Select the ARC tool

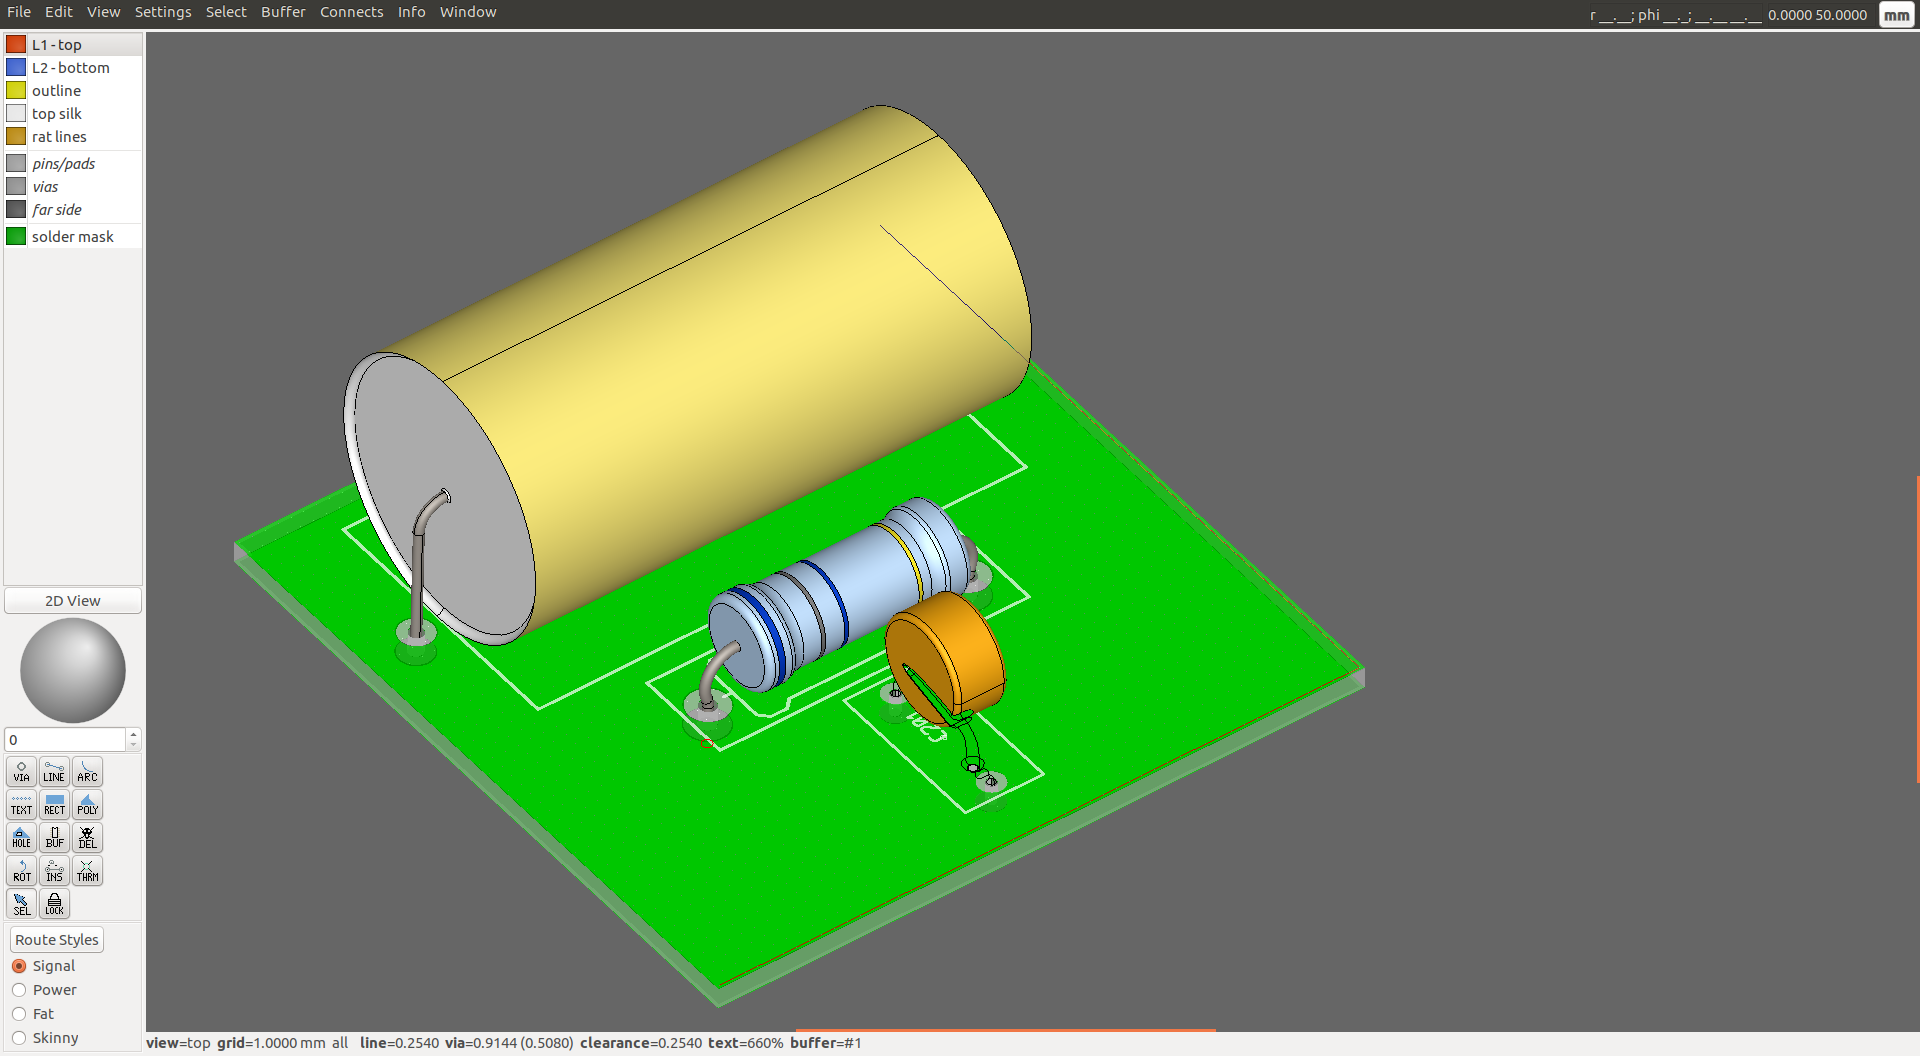coord(87,772)
